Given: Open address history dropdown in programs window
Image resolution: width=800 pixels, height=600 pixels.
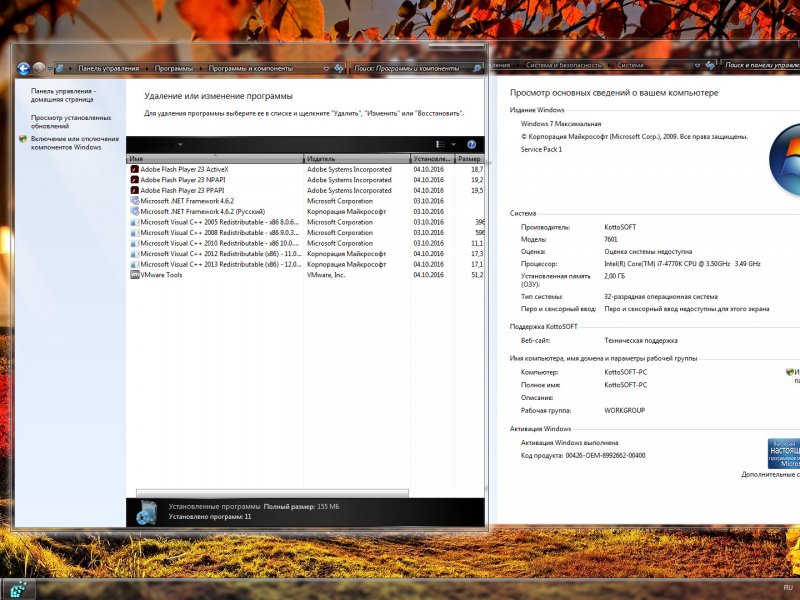Looking at the screenshot, I should click(326, 68).
